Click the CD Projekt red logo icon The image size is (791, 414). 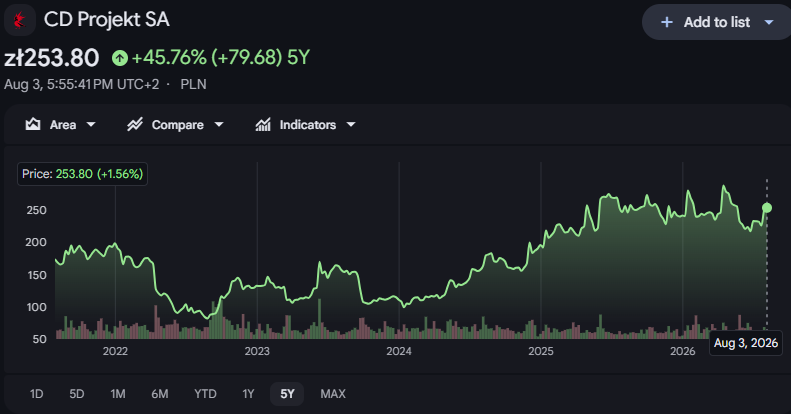[20, 20]
